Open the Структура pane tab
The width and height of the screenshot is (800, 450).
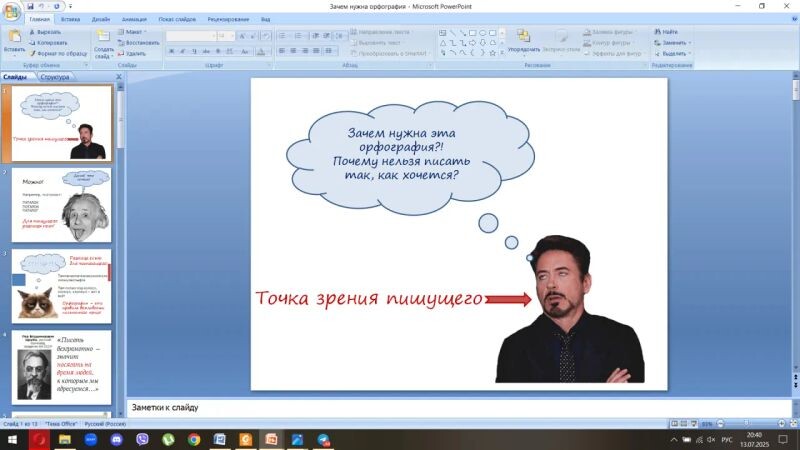[x=55, y=77]
